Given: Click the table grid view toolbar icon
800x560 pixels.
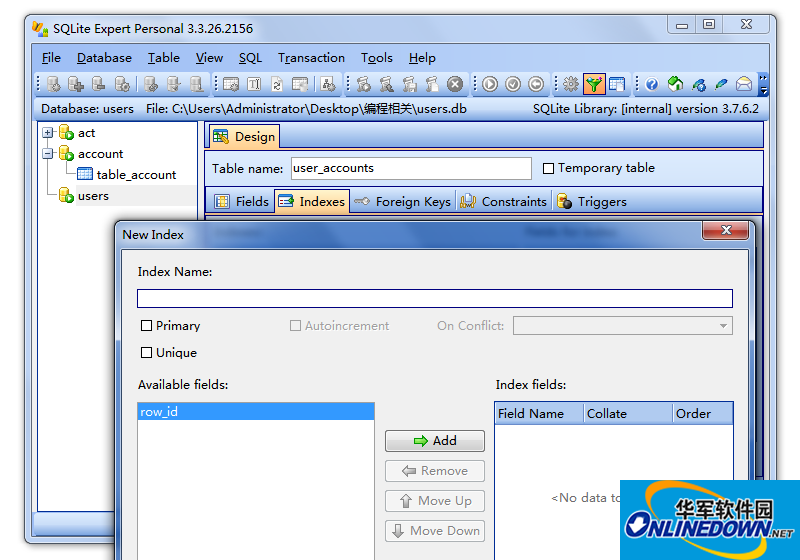Looking at the screenshot, I should (617, 84).
